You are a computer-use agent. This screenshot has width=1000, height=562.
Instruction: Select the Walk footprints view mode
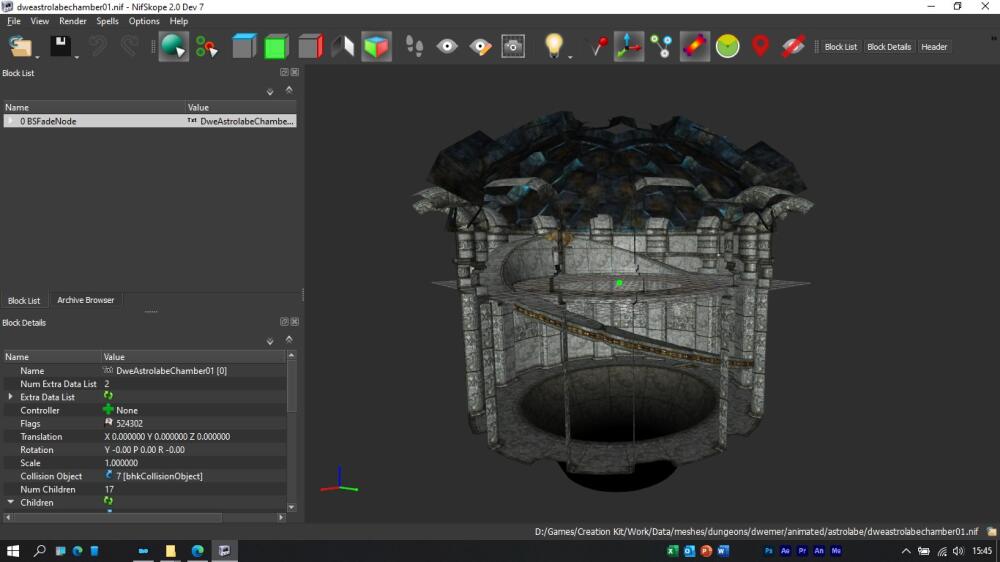coord(415,47)
